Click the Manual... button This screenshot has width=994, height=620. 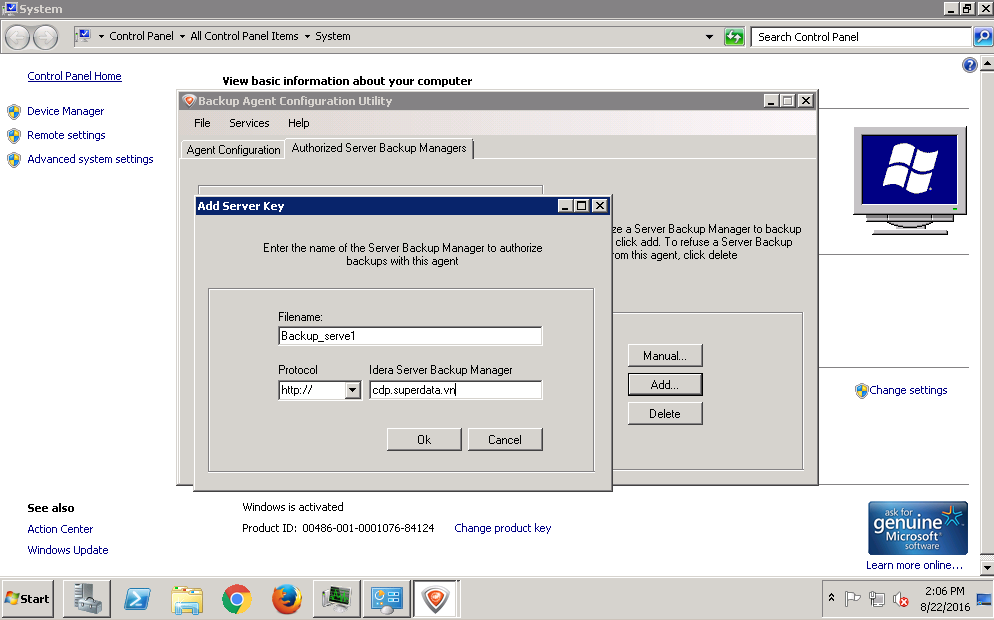click(665, 356)
